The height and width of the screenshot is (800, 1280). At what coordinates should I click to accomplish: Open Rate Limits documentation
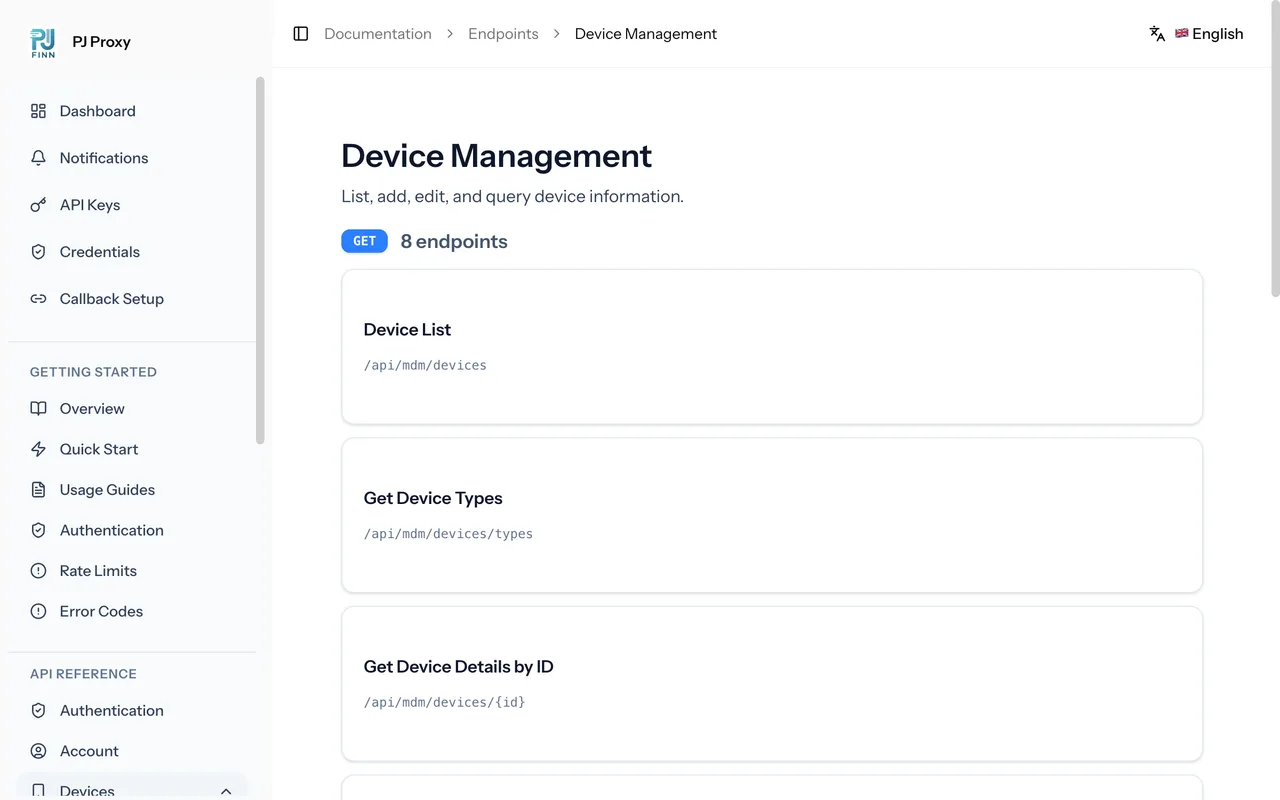coord(132,571)
